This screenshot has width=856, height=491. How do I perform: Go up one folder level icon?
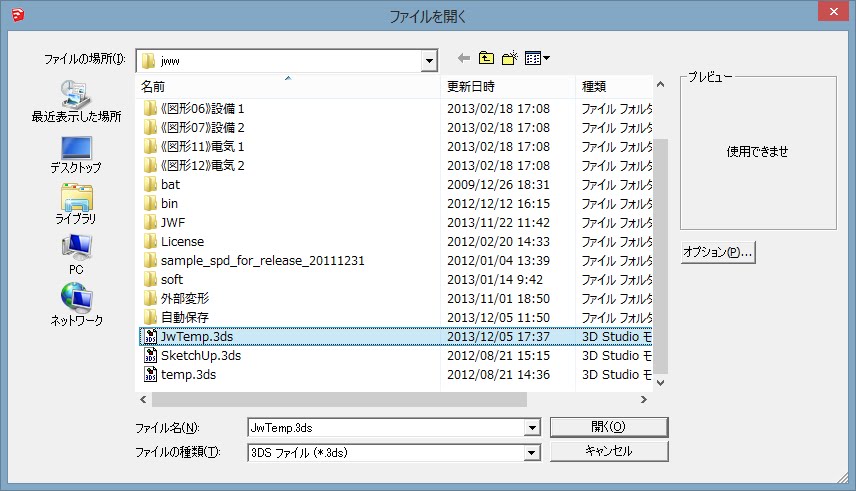tap(486, 58)
